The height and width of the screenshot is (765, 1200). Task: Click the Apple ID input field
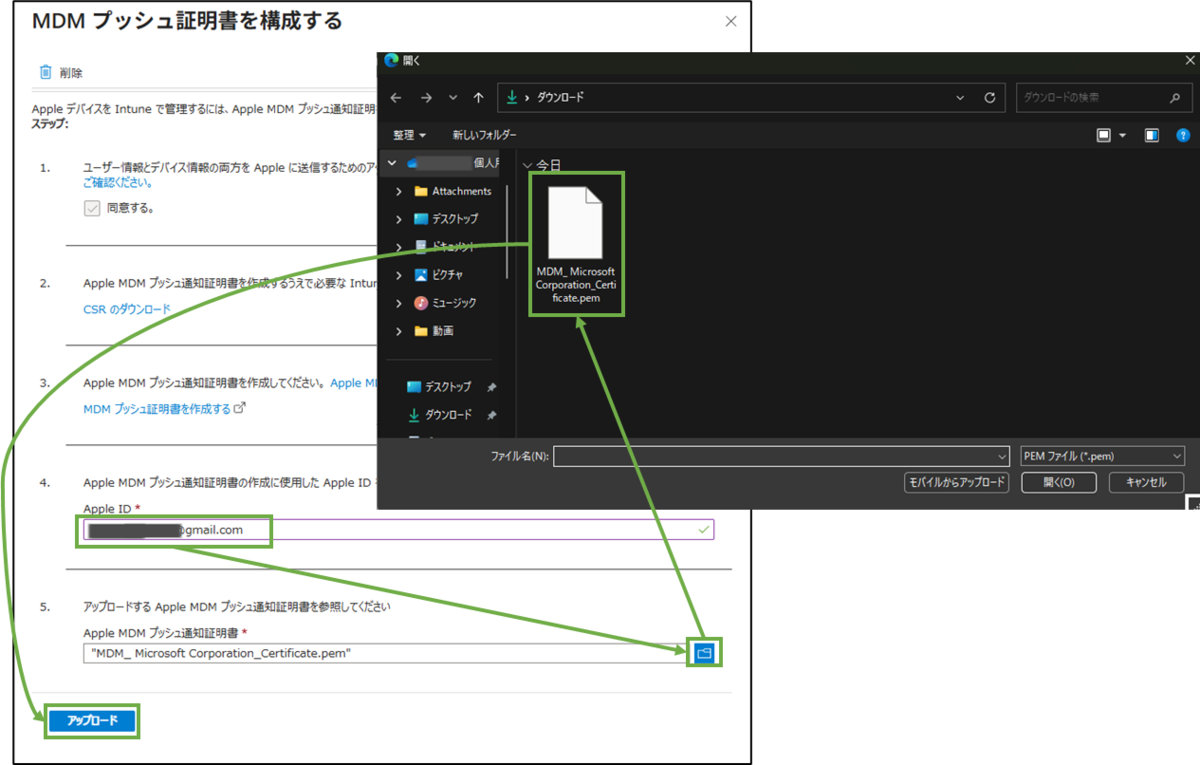[x=398, y=530]
